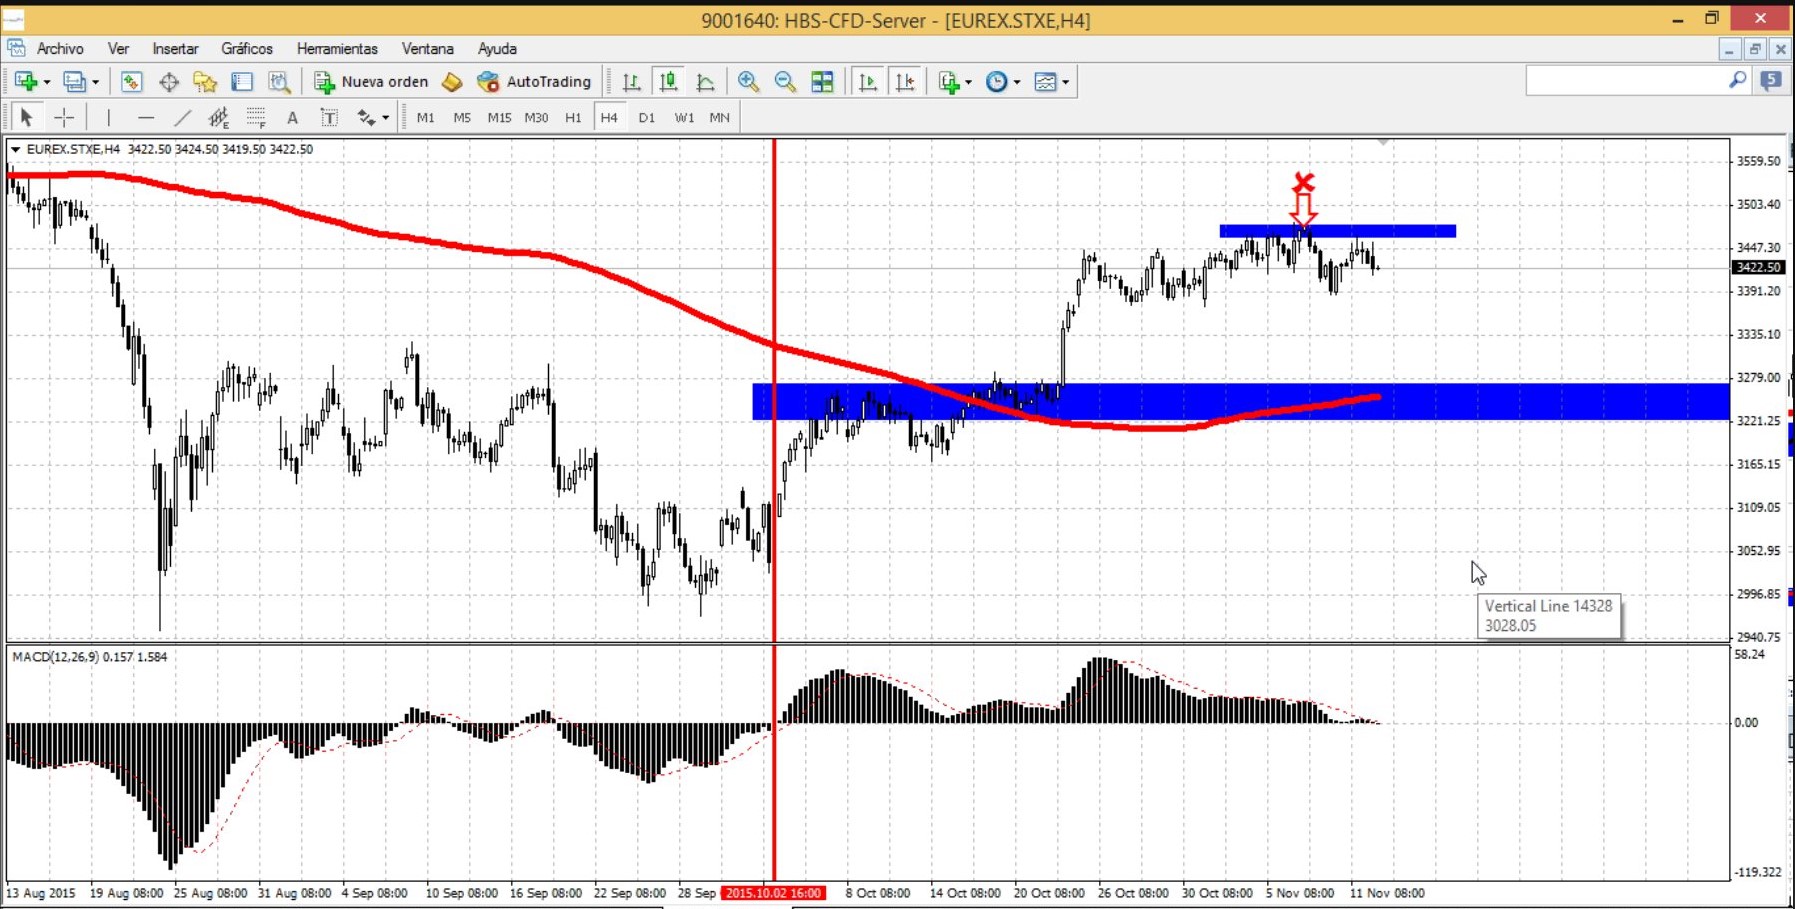Toggle AutoTrading on or off
The height and width of the screenshot is (909, 1795).
[534, 82]
